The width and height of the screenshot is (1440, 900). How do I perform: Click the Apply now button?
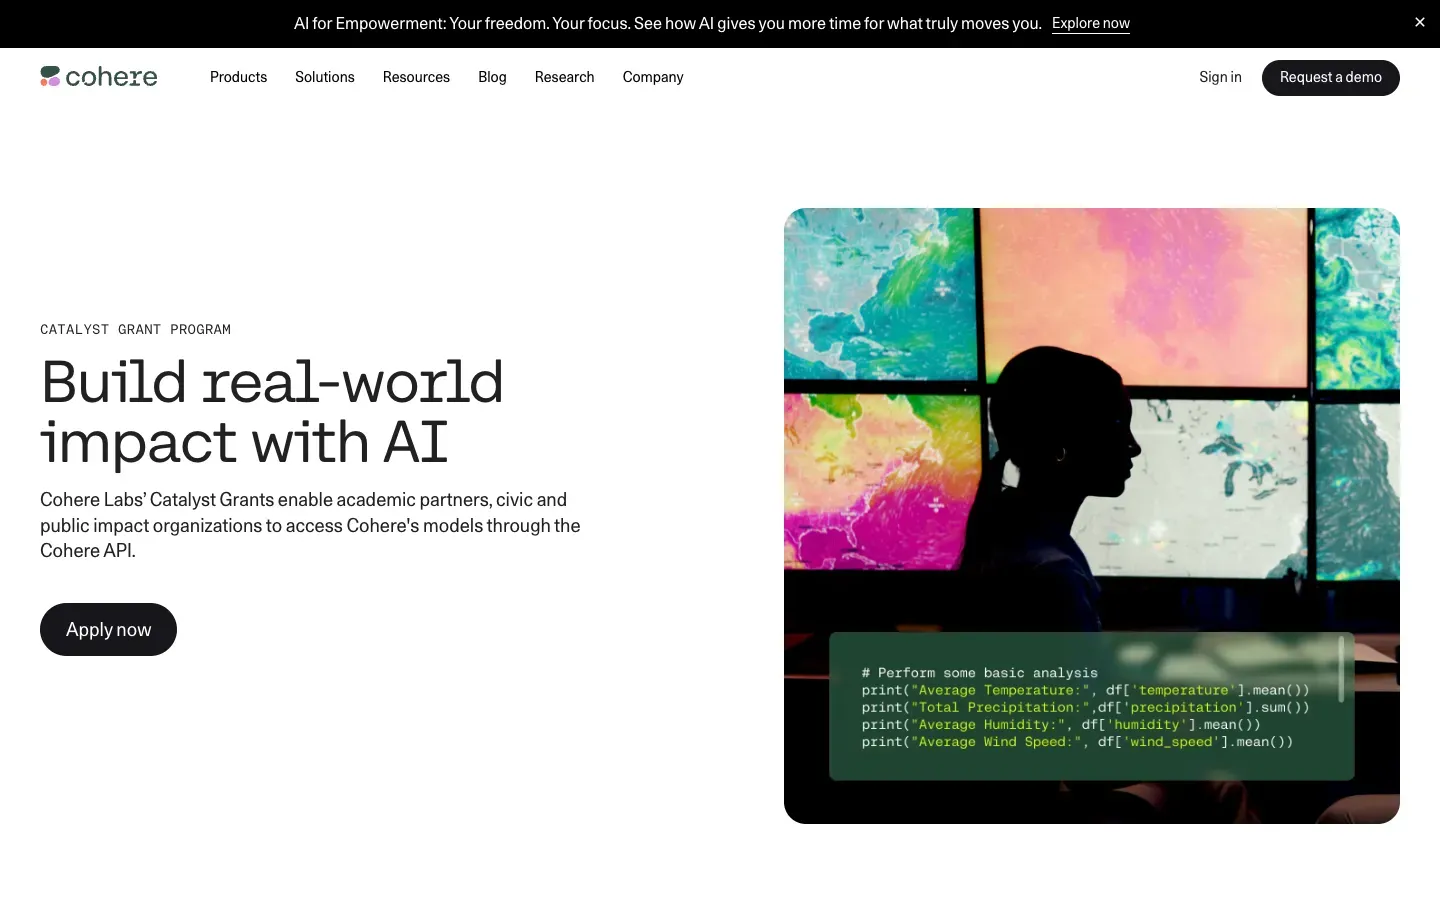click(x=108, y=629)
